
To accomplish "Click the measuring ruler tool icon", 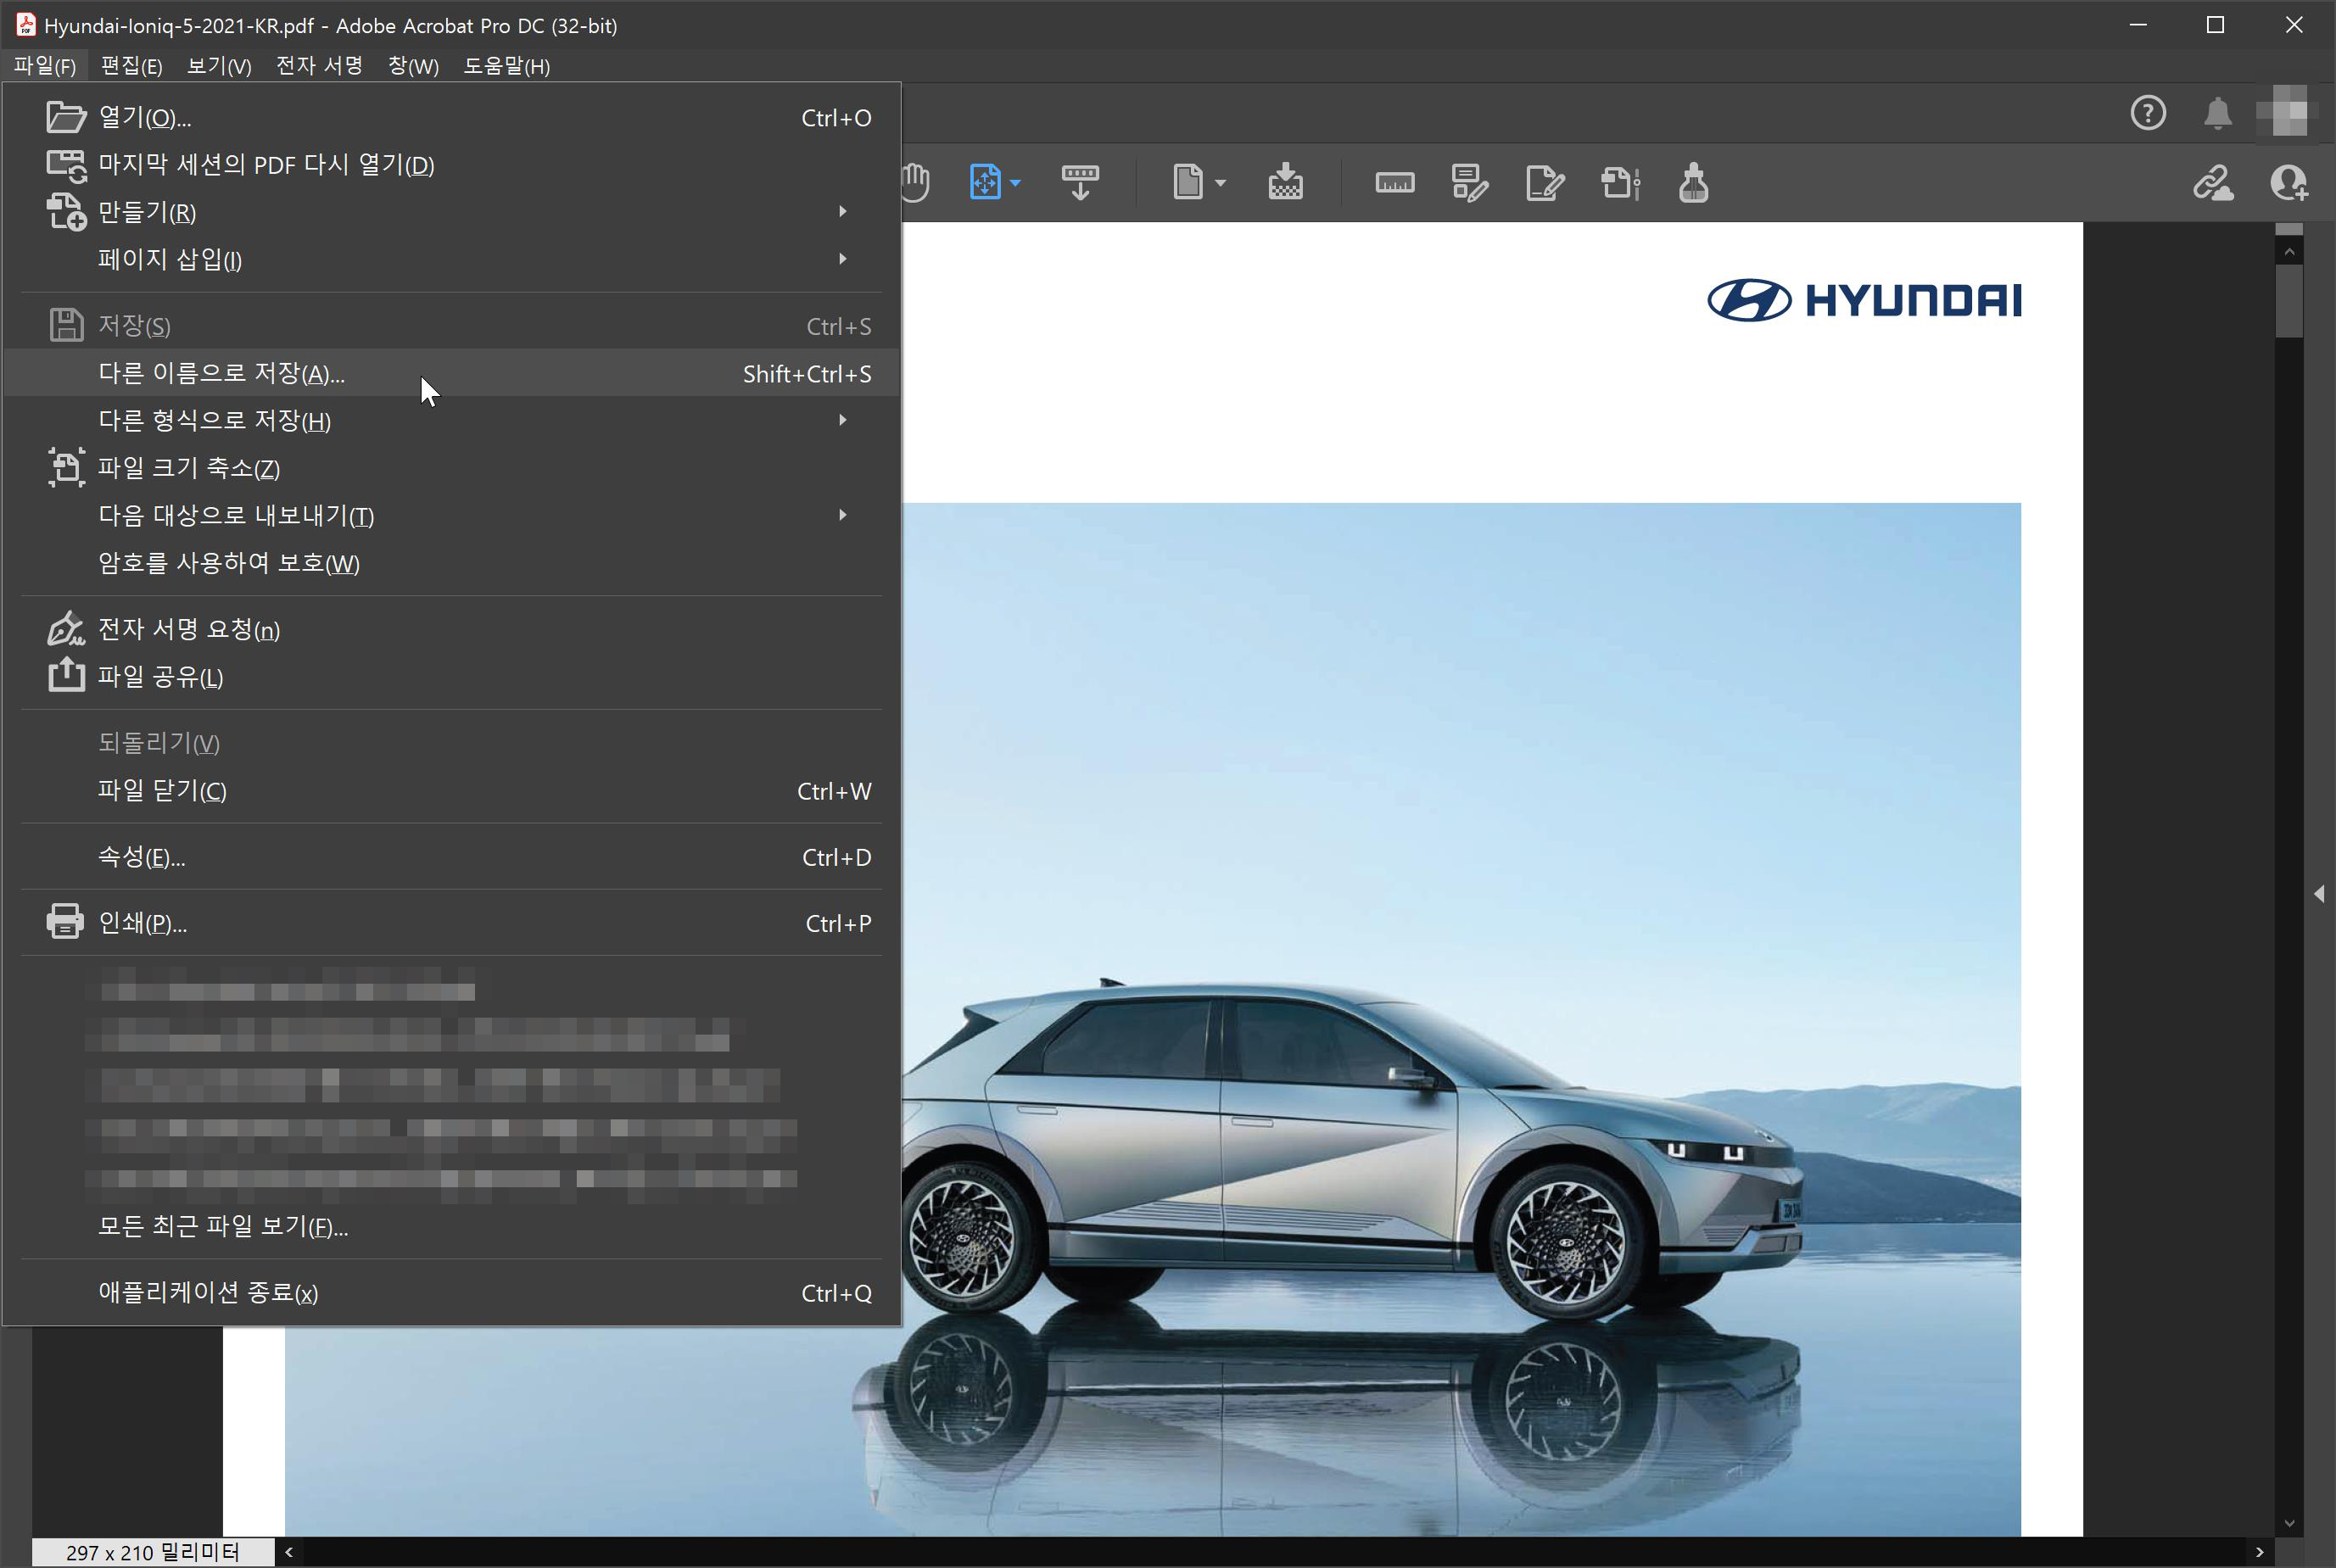I will coord(1394,183).
